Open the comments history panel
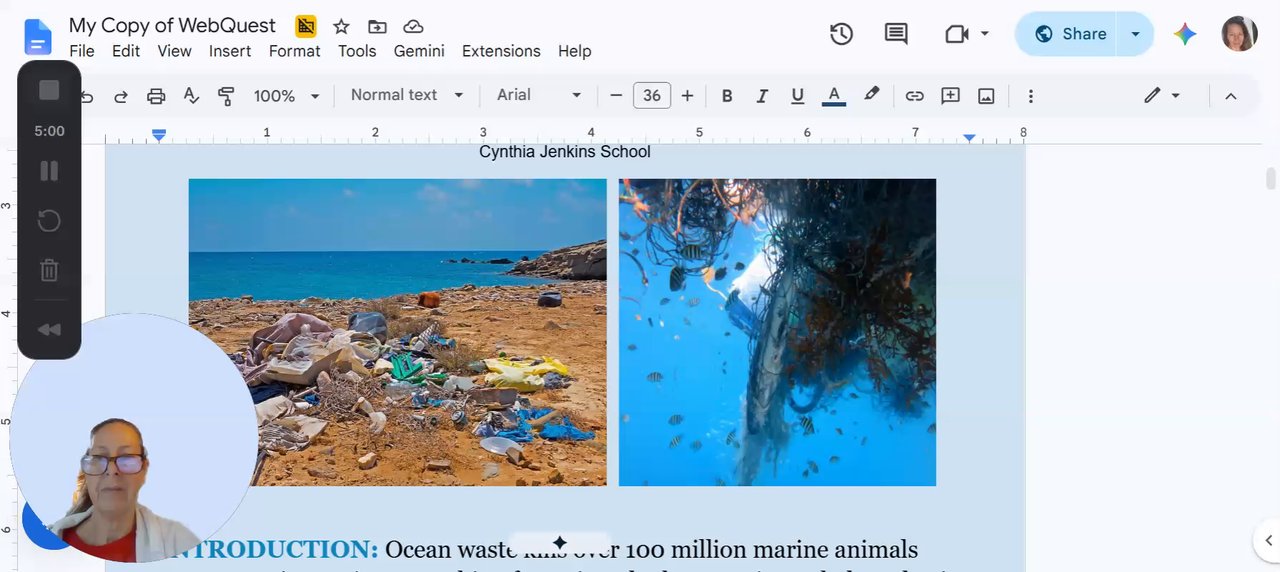Screen dimensions: 1280x572 pyautogui.click(x=896, y=34)
